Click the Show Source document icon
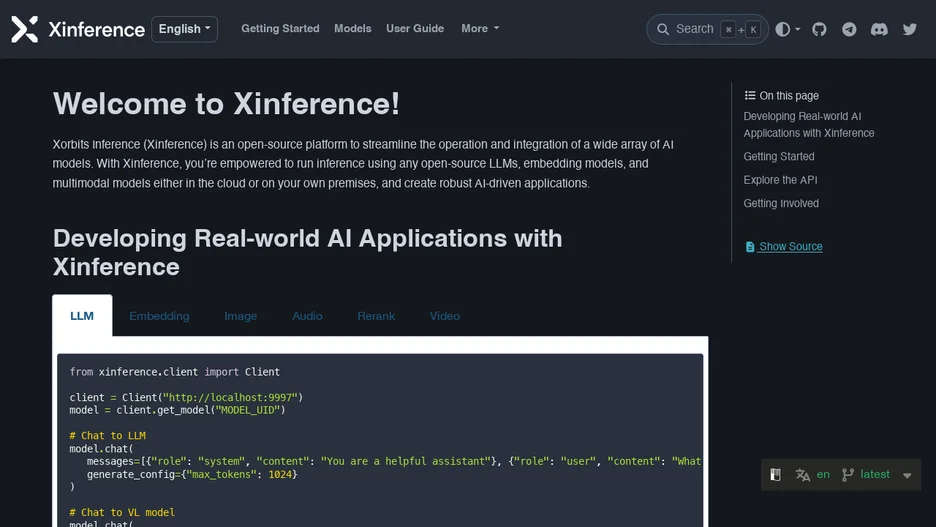This screenshot has width=936, height=527. [x=750, y=246]
